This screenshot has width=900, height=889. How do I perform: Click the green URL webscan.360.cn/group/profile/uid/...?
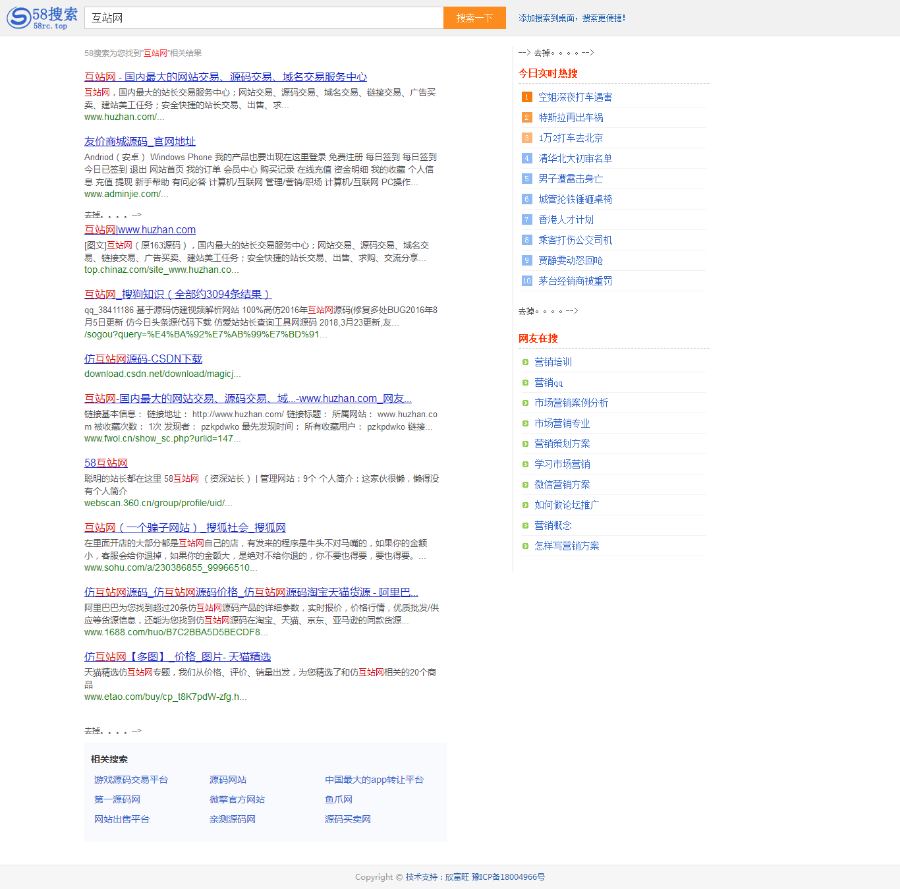pyautogui.click(x=158, y=503)
